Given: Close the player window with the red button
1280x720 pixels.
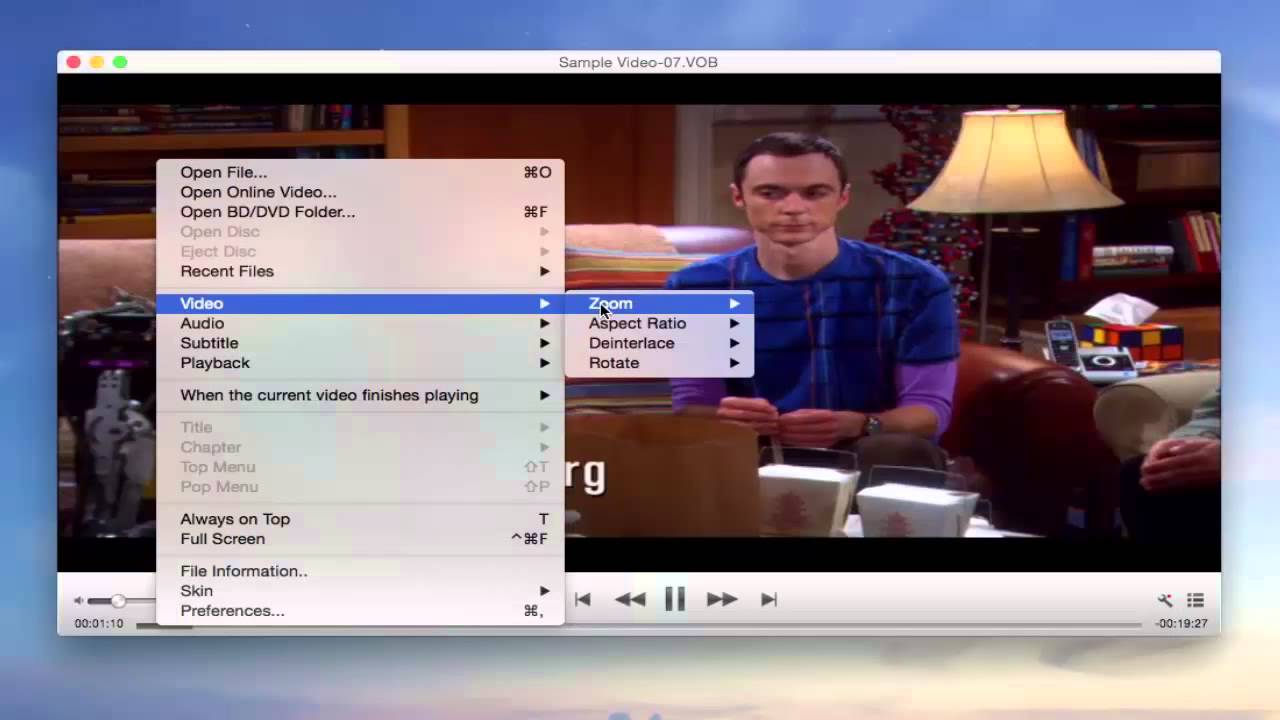Looking at the screenshot, I should 73,62.
